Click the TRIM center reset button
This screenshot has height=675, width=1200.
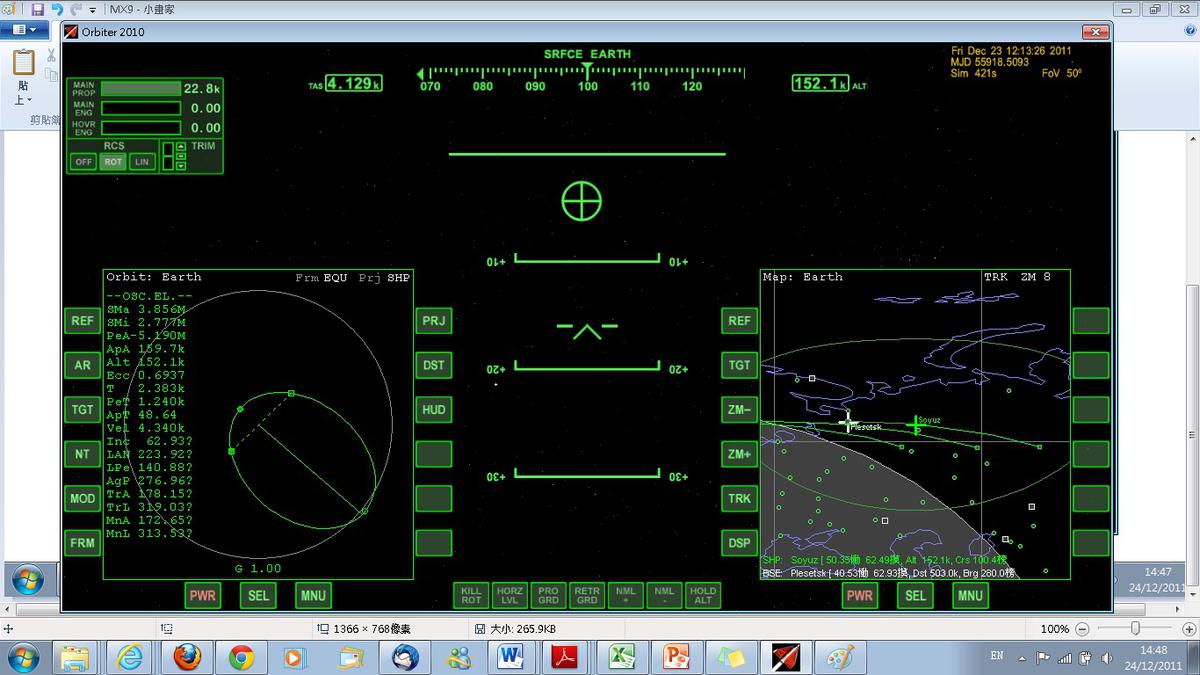click(x=181, y=156)
